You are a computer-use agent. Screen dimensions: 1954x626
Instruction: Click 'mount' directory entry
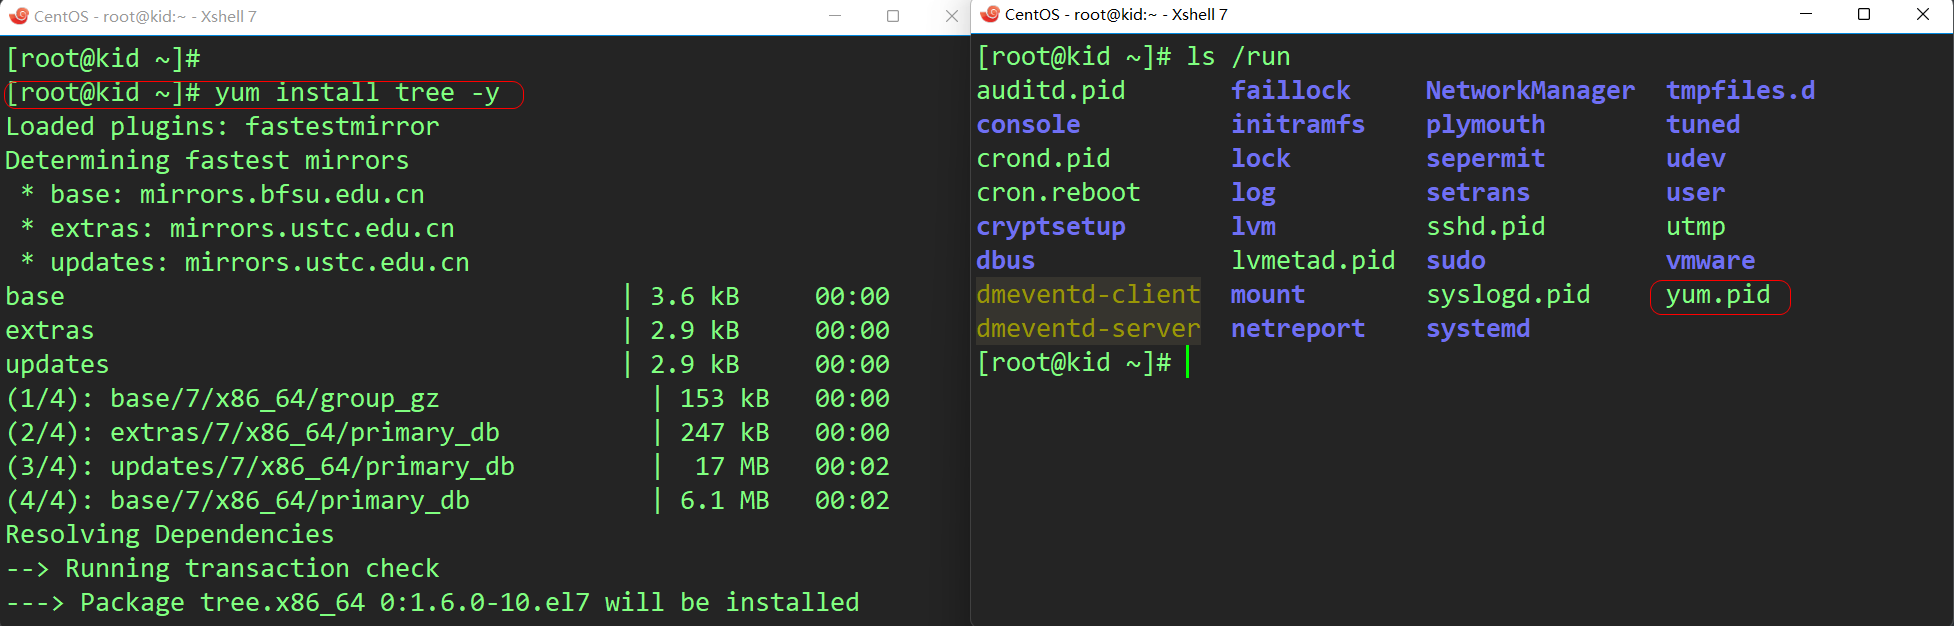pos(1268,295)
